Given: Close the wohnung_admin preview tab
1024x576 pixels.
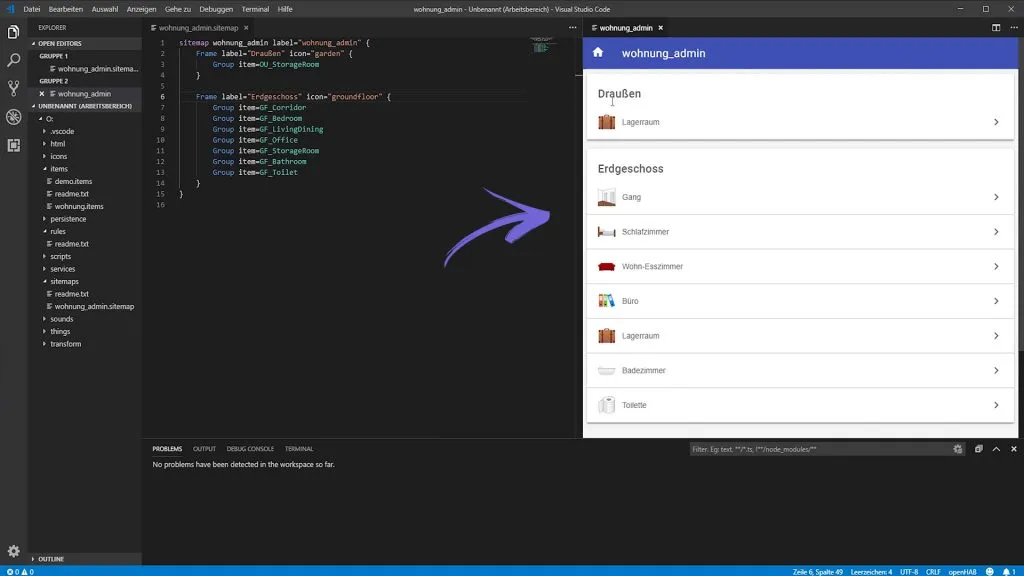Looking at the screenshot, I should 660,28.
